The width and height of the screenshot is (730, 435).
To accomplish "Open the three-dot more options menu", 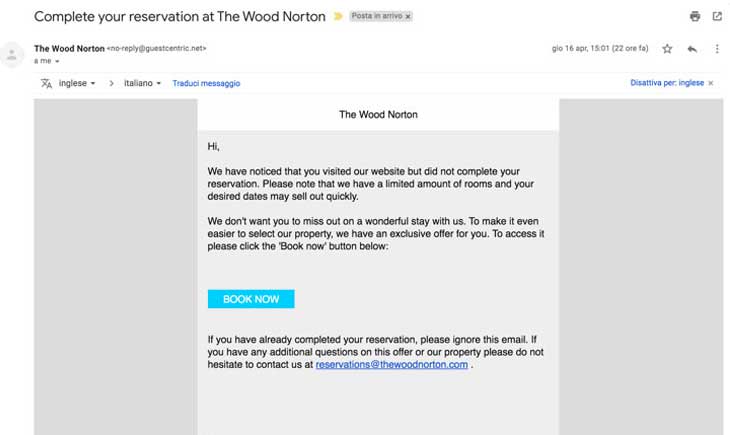I will [717, 48].
